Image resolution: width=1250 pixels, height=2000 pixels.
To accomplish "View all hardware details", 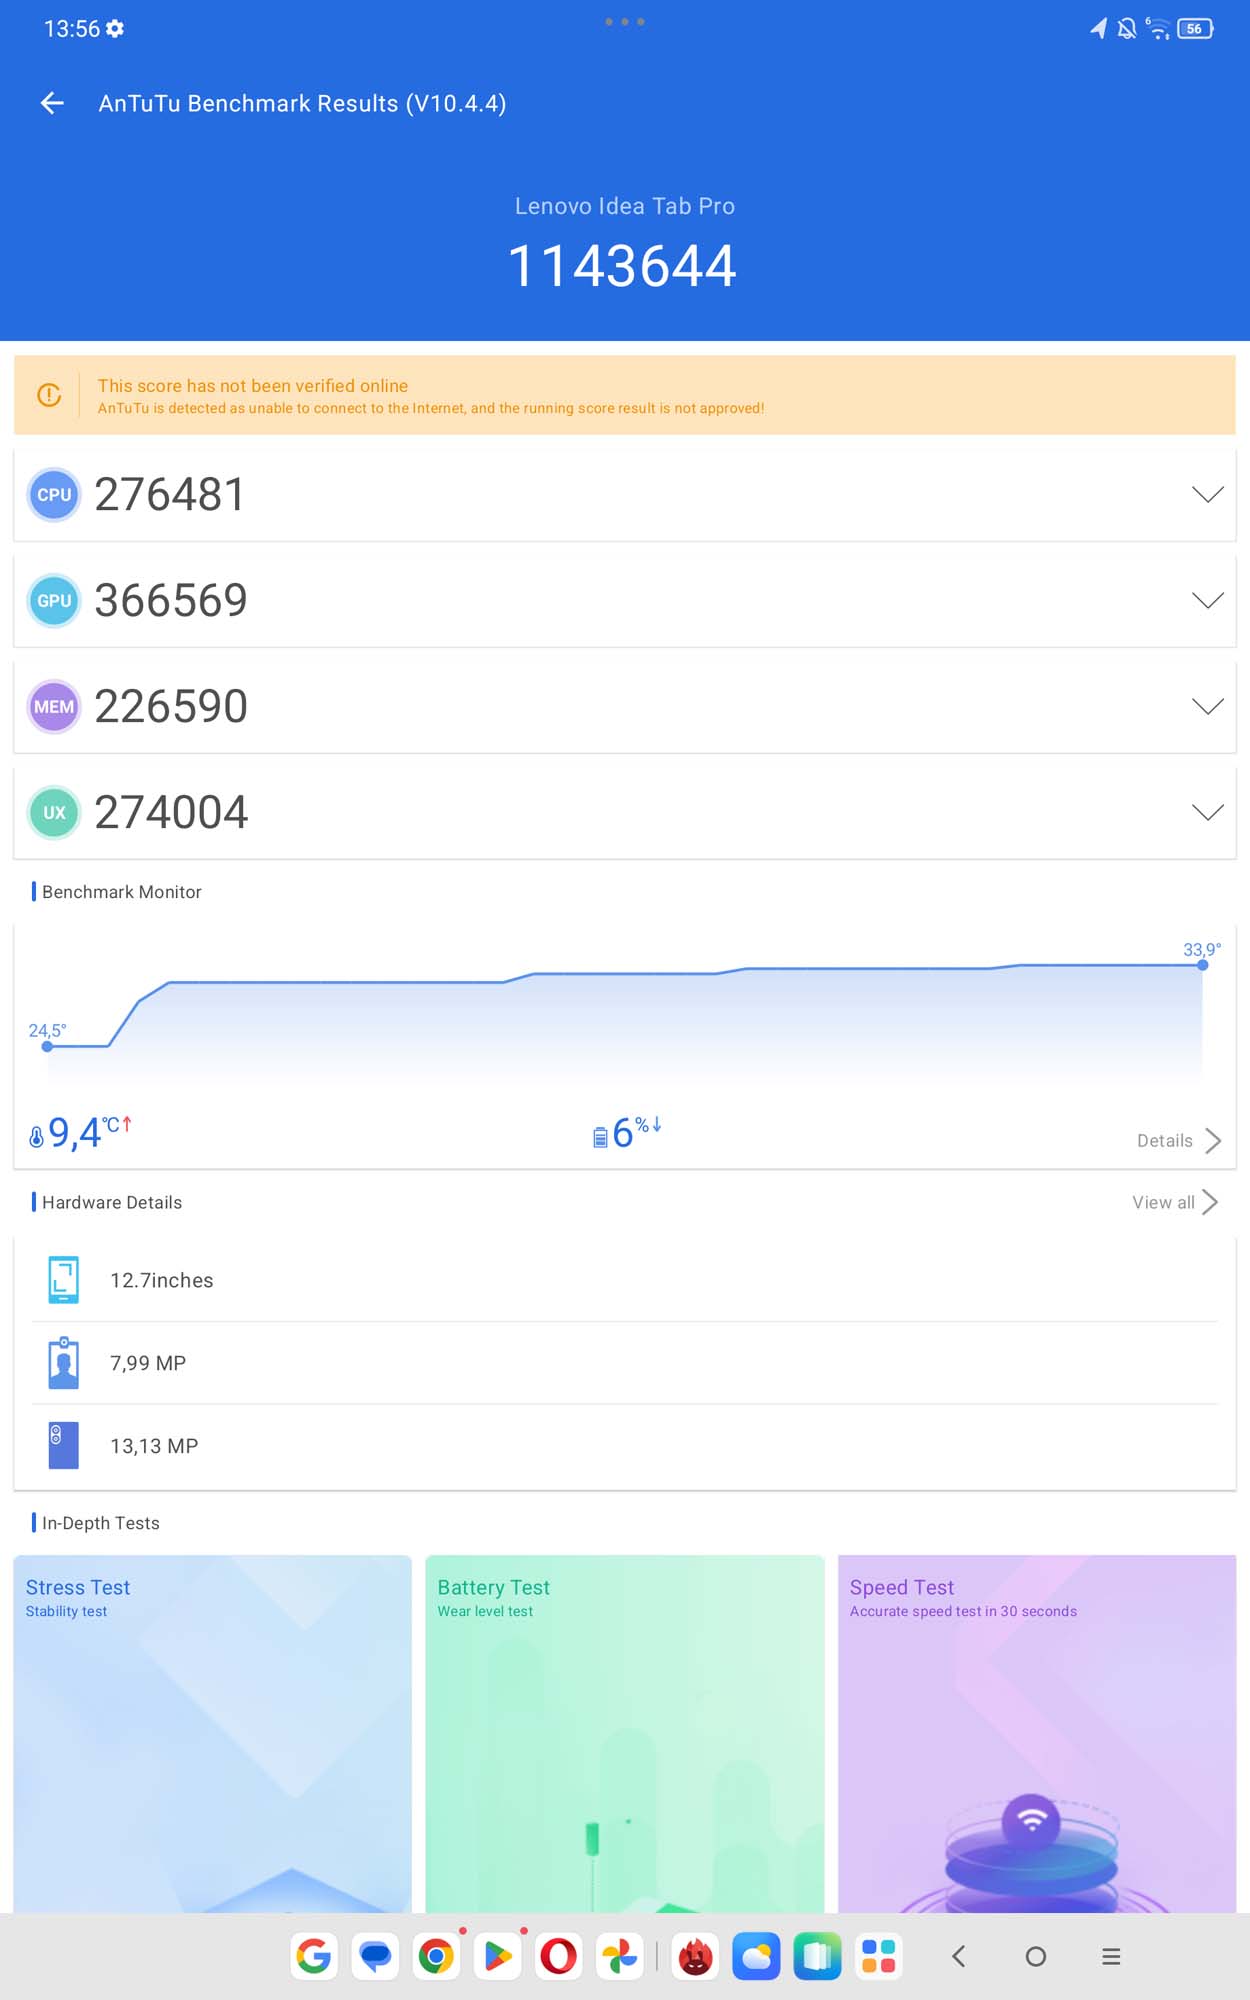I will point(1174,1202).
